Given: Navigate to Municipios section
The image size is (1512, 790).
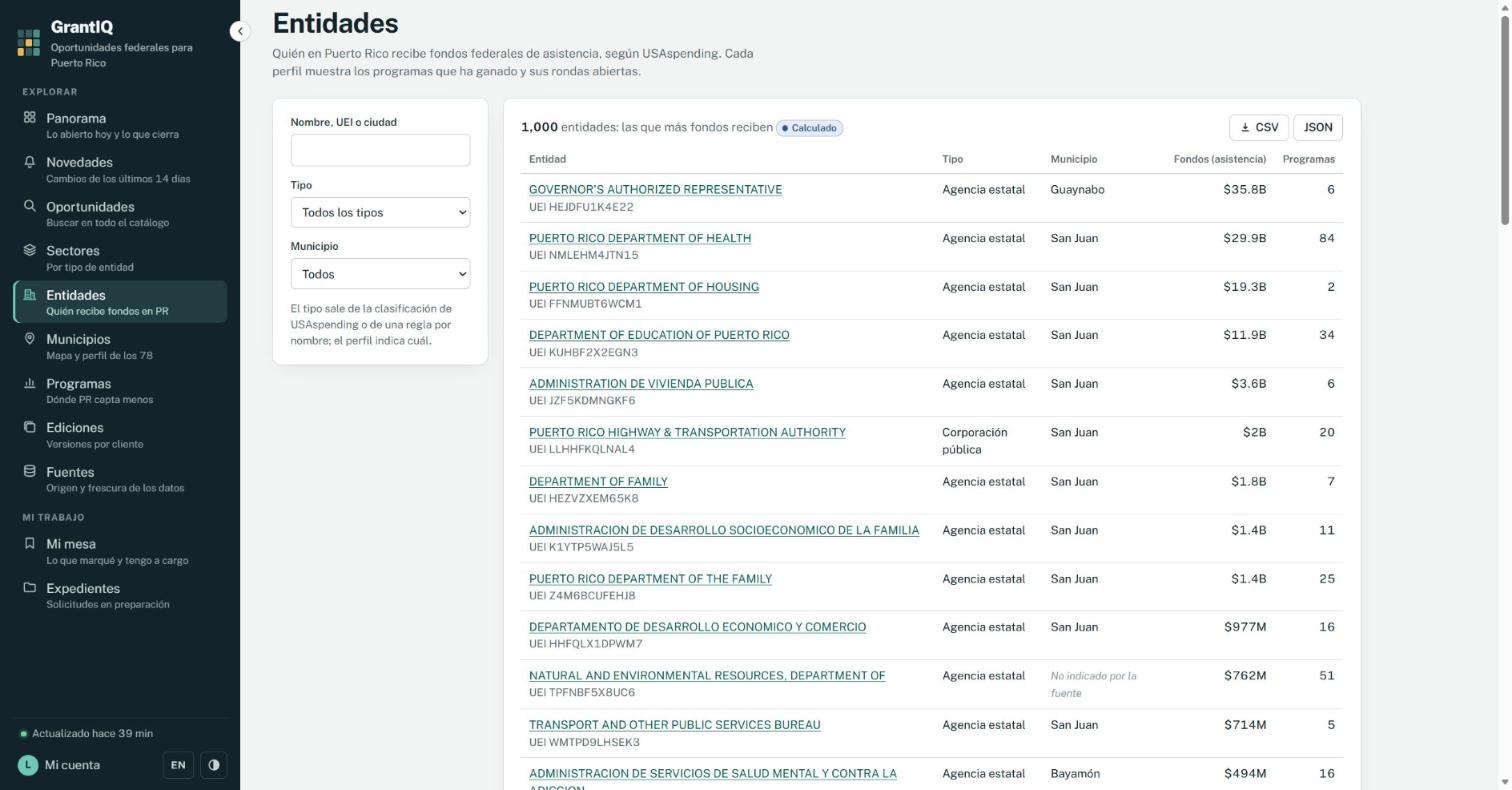Looking at the screenshot, I should [x=120, y=346].
